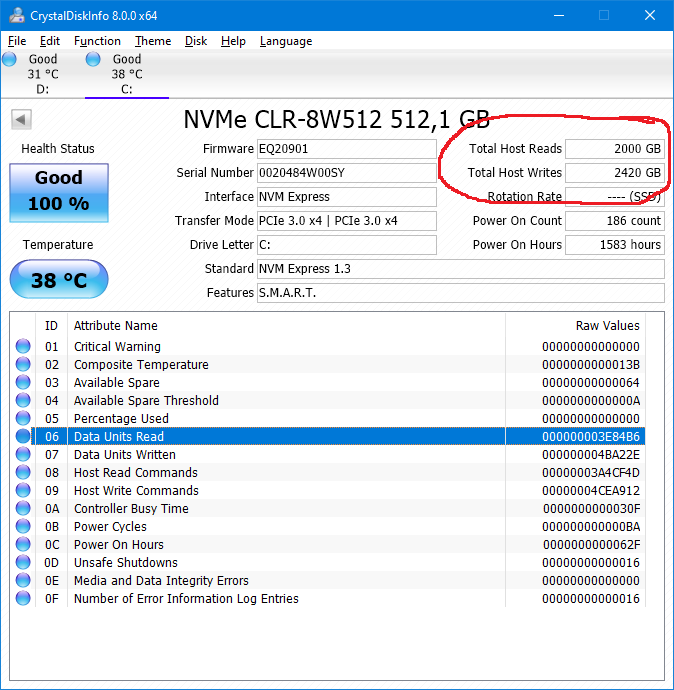Click the previous disk arrow icon

pyautogui.click(x=21, y=120)
